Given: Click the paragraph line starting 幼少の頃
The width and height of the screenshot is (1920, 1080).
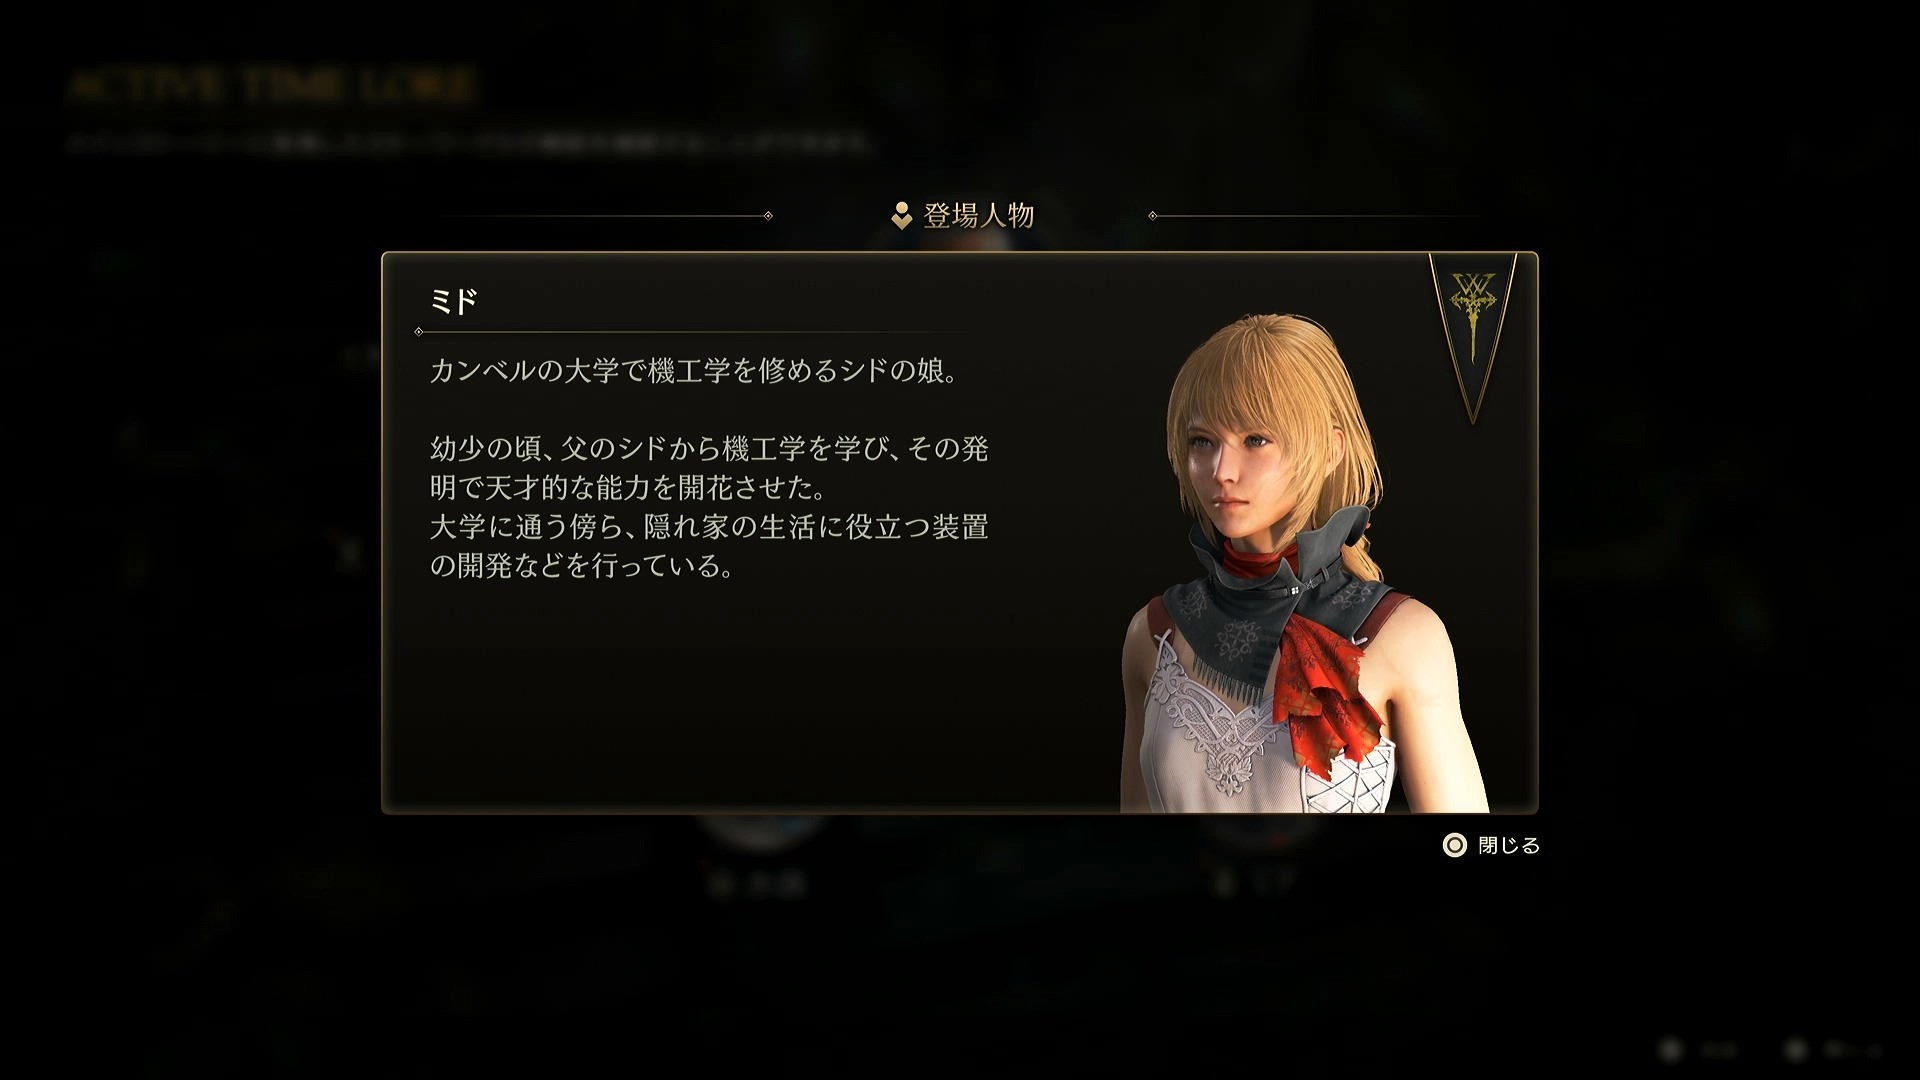Looking at the screenshot, I should 709,448.
